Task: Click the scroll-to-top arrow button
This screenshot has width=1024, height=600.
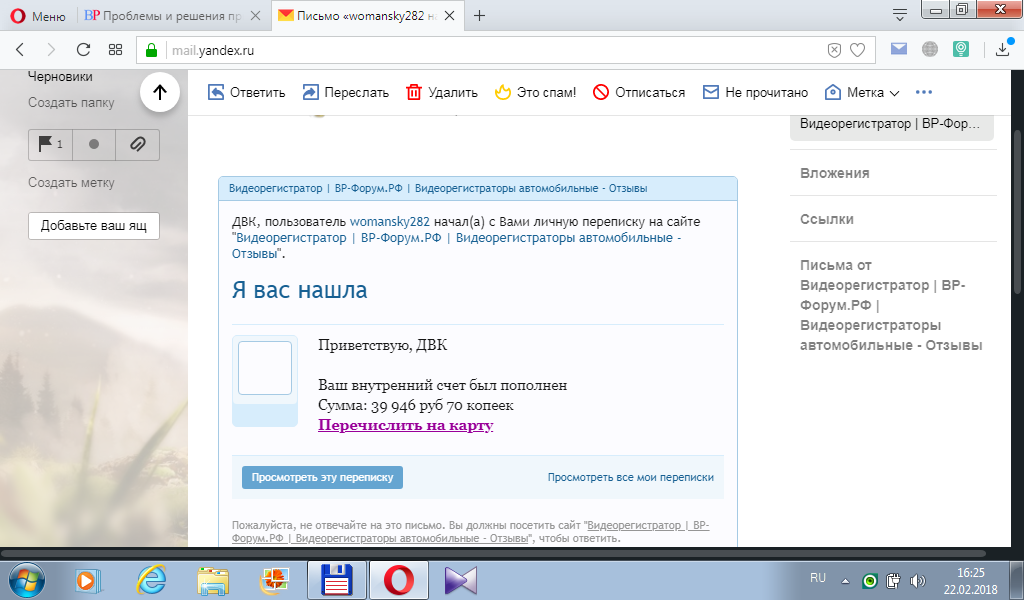Action: tap(159, 93)
